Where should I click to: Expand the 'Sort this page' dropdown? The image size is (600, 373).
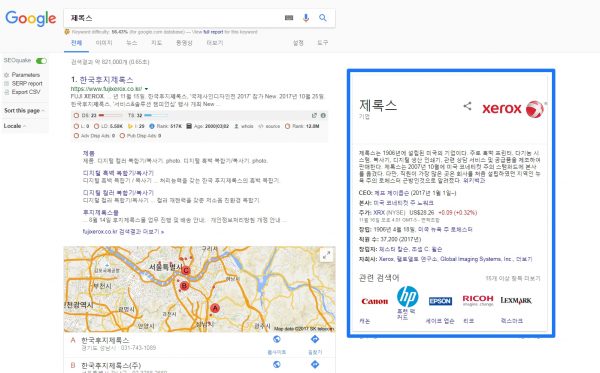tap(24, 111)
